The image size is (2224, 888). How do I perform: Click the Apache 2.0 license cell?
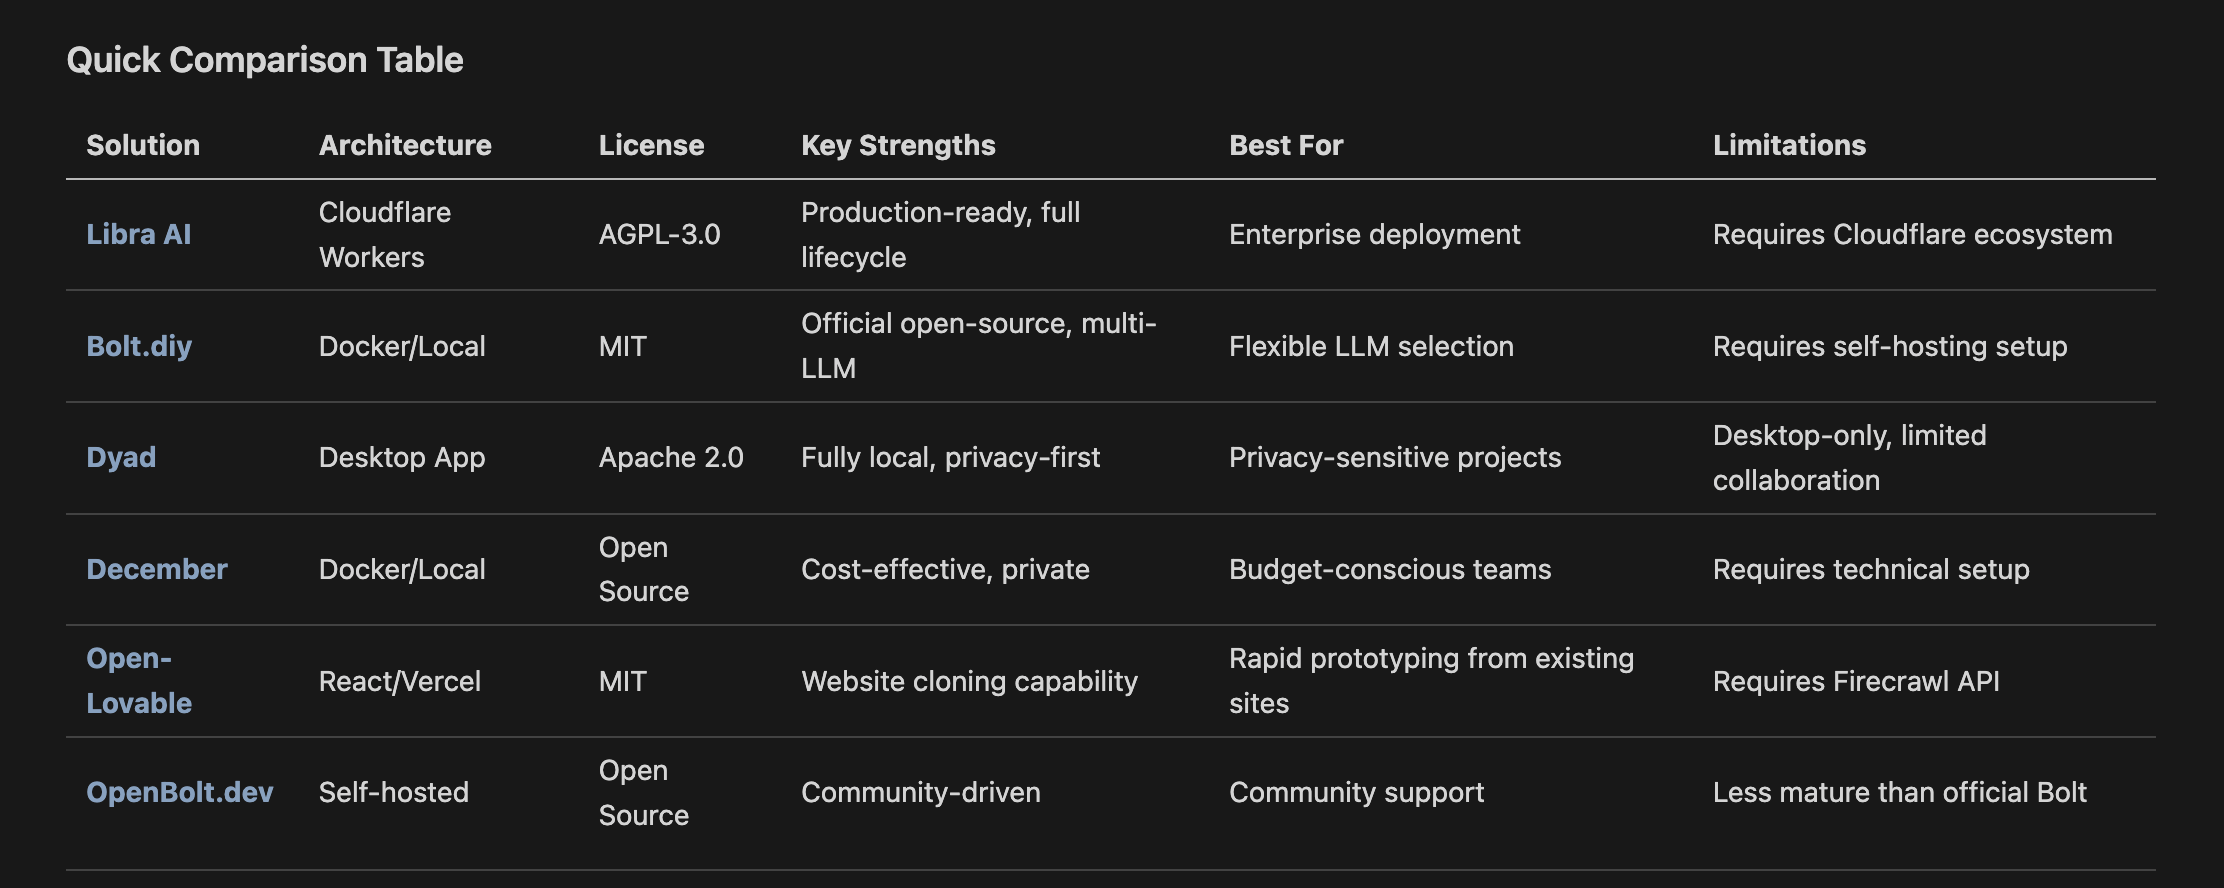[x=671, y=457]
